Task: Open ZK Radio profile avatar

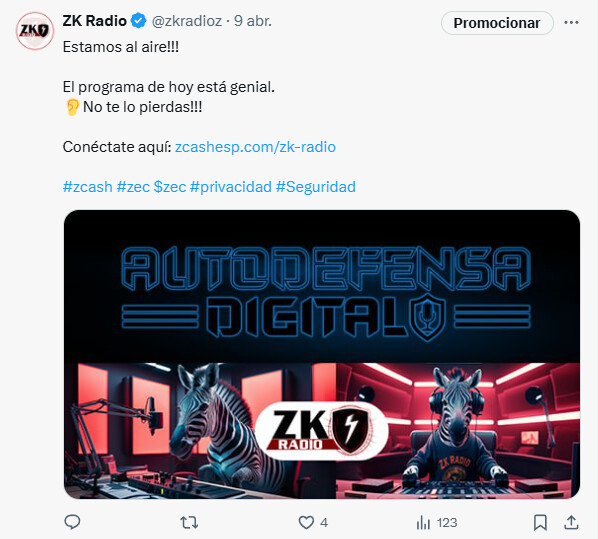Action: pyautogui.click(x=35, y=31)
